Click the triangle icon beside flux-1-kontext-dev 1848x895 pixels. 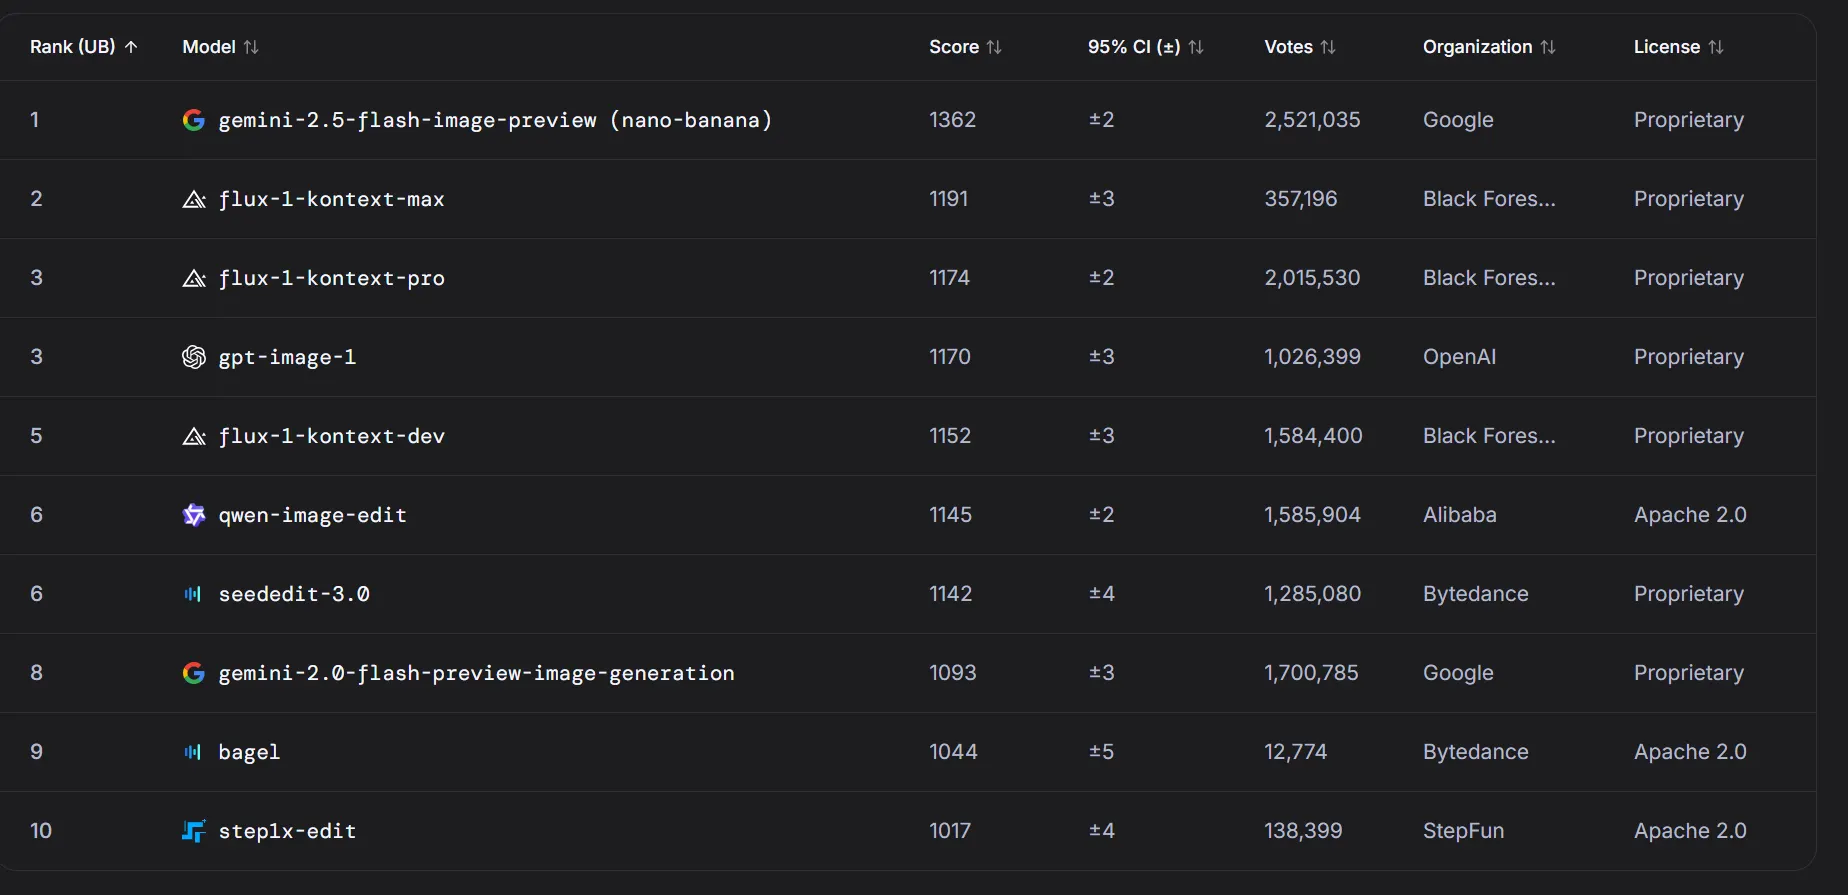click(x=194, y=437)
